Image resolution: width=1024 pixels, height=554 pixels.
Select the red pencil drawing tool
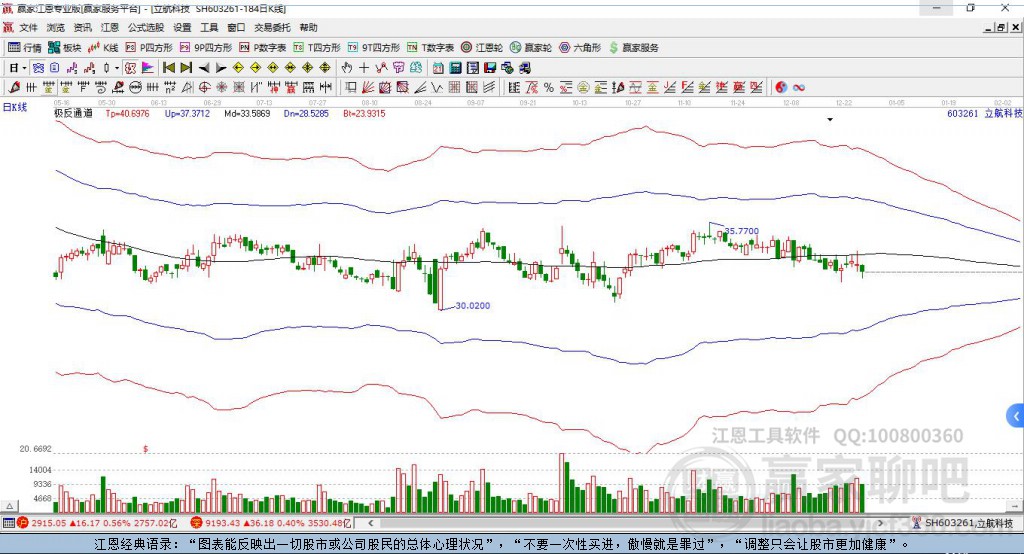[x=14, y=87]
